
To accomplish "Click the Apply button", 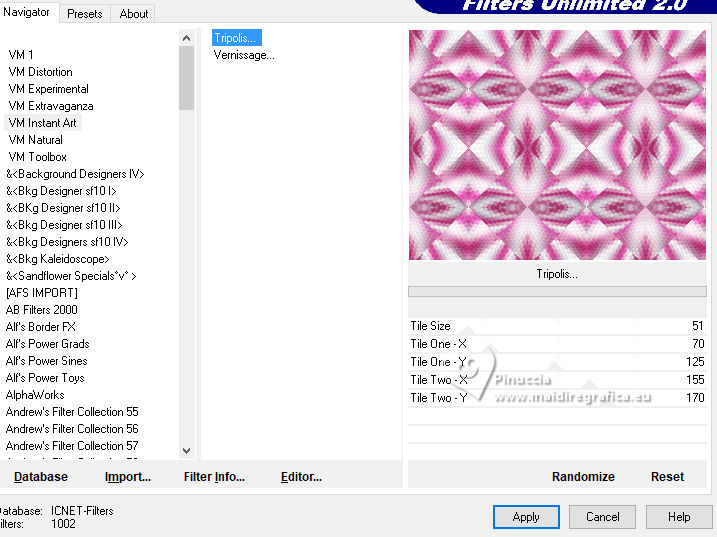I will (526, 517).
